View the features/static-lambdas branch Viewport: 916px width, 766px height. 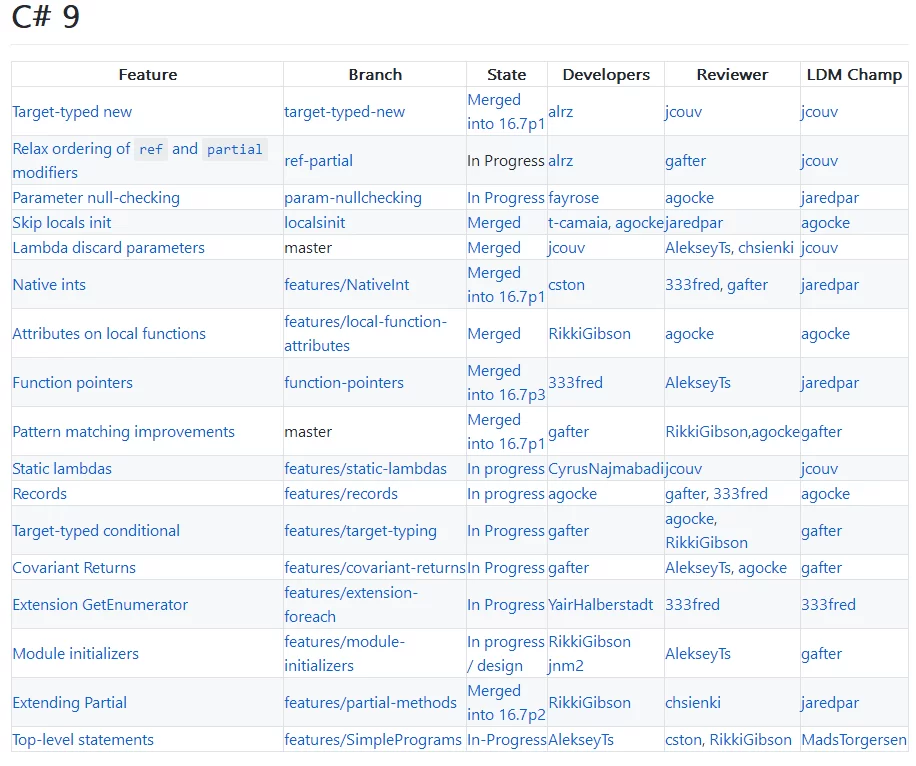click(x=365, y=469)
